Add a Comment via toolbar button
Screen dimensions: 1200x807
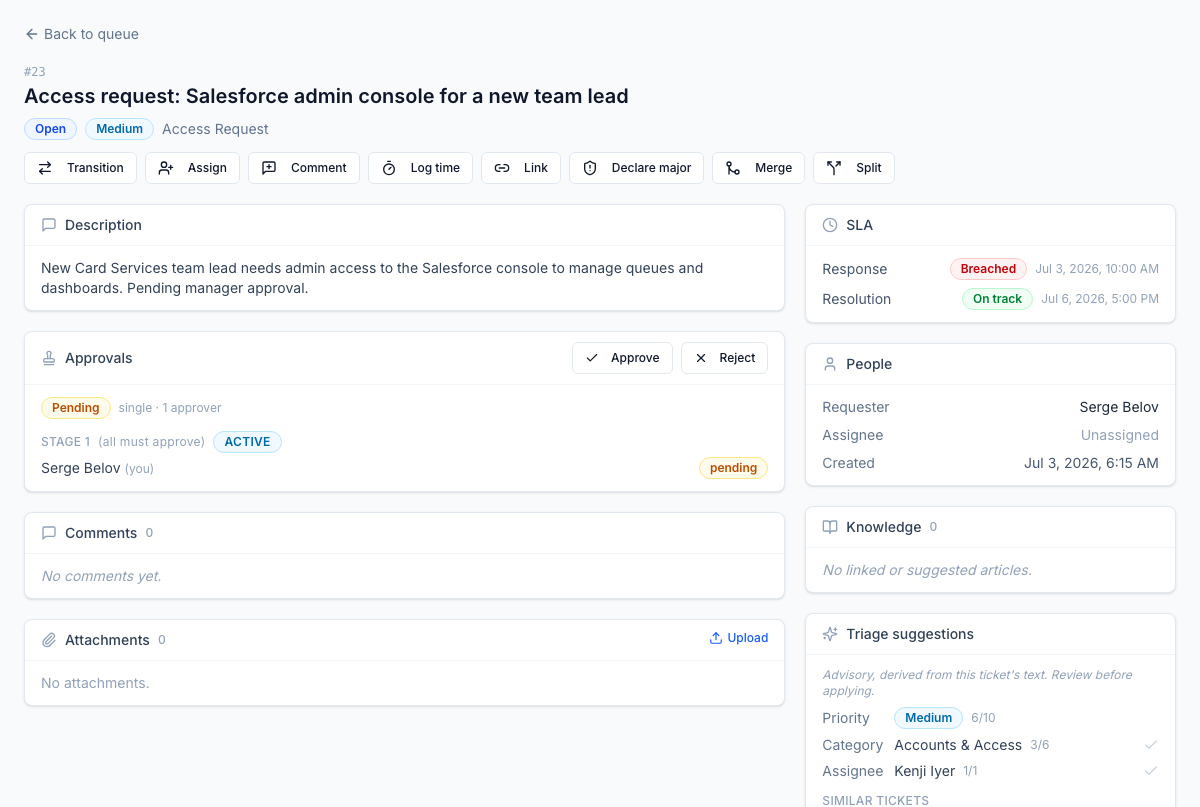(x=304, y=168)
